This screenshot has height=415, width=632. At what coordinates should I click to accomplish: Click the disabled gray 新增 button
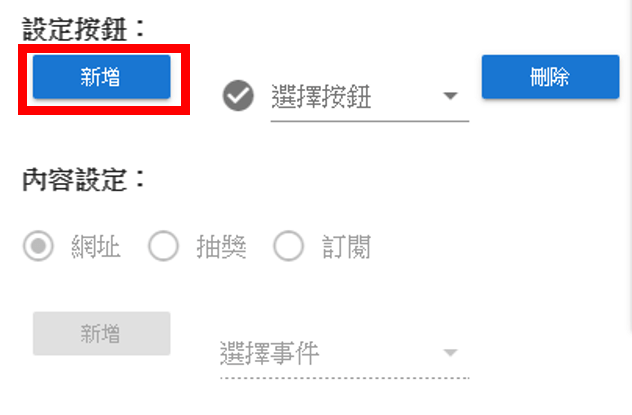[102, 334]
